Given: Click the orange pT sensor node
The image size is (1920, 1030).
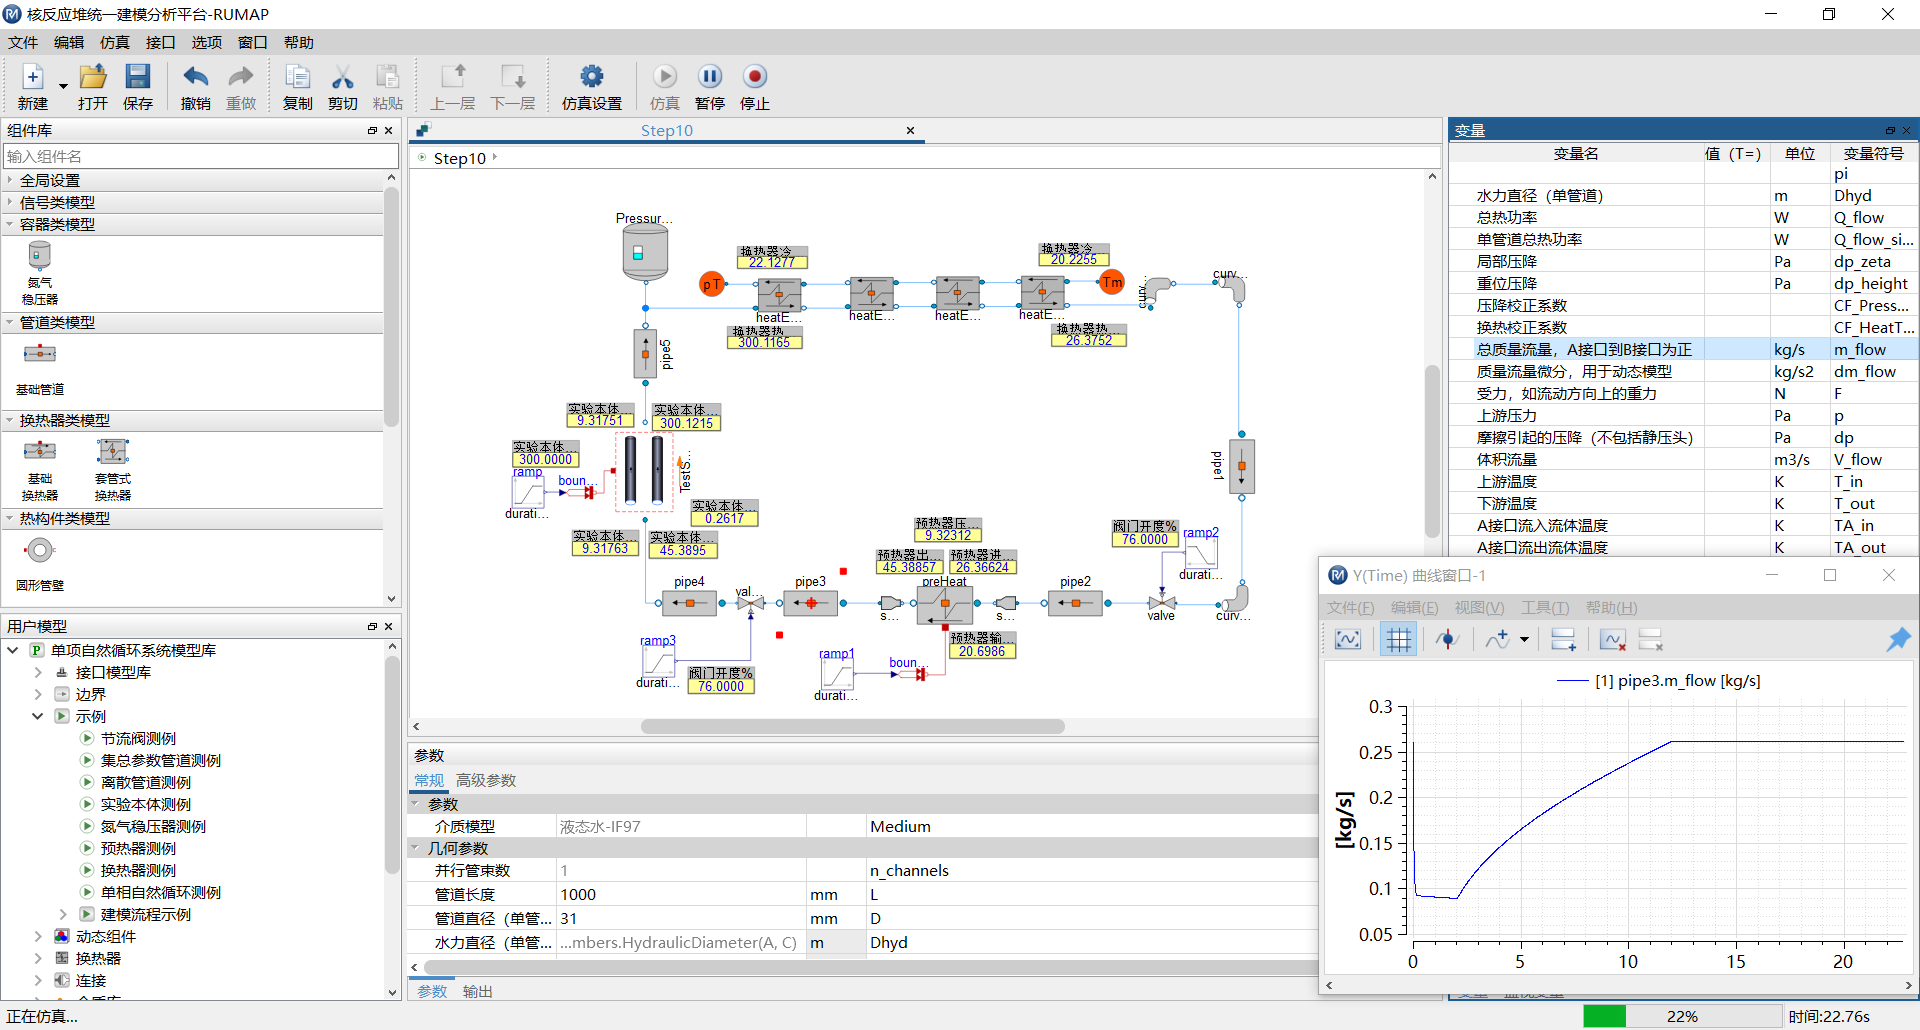Looking at the screenshot, I should pos(711,284).
